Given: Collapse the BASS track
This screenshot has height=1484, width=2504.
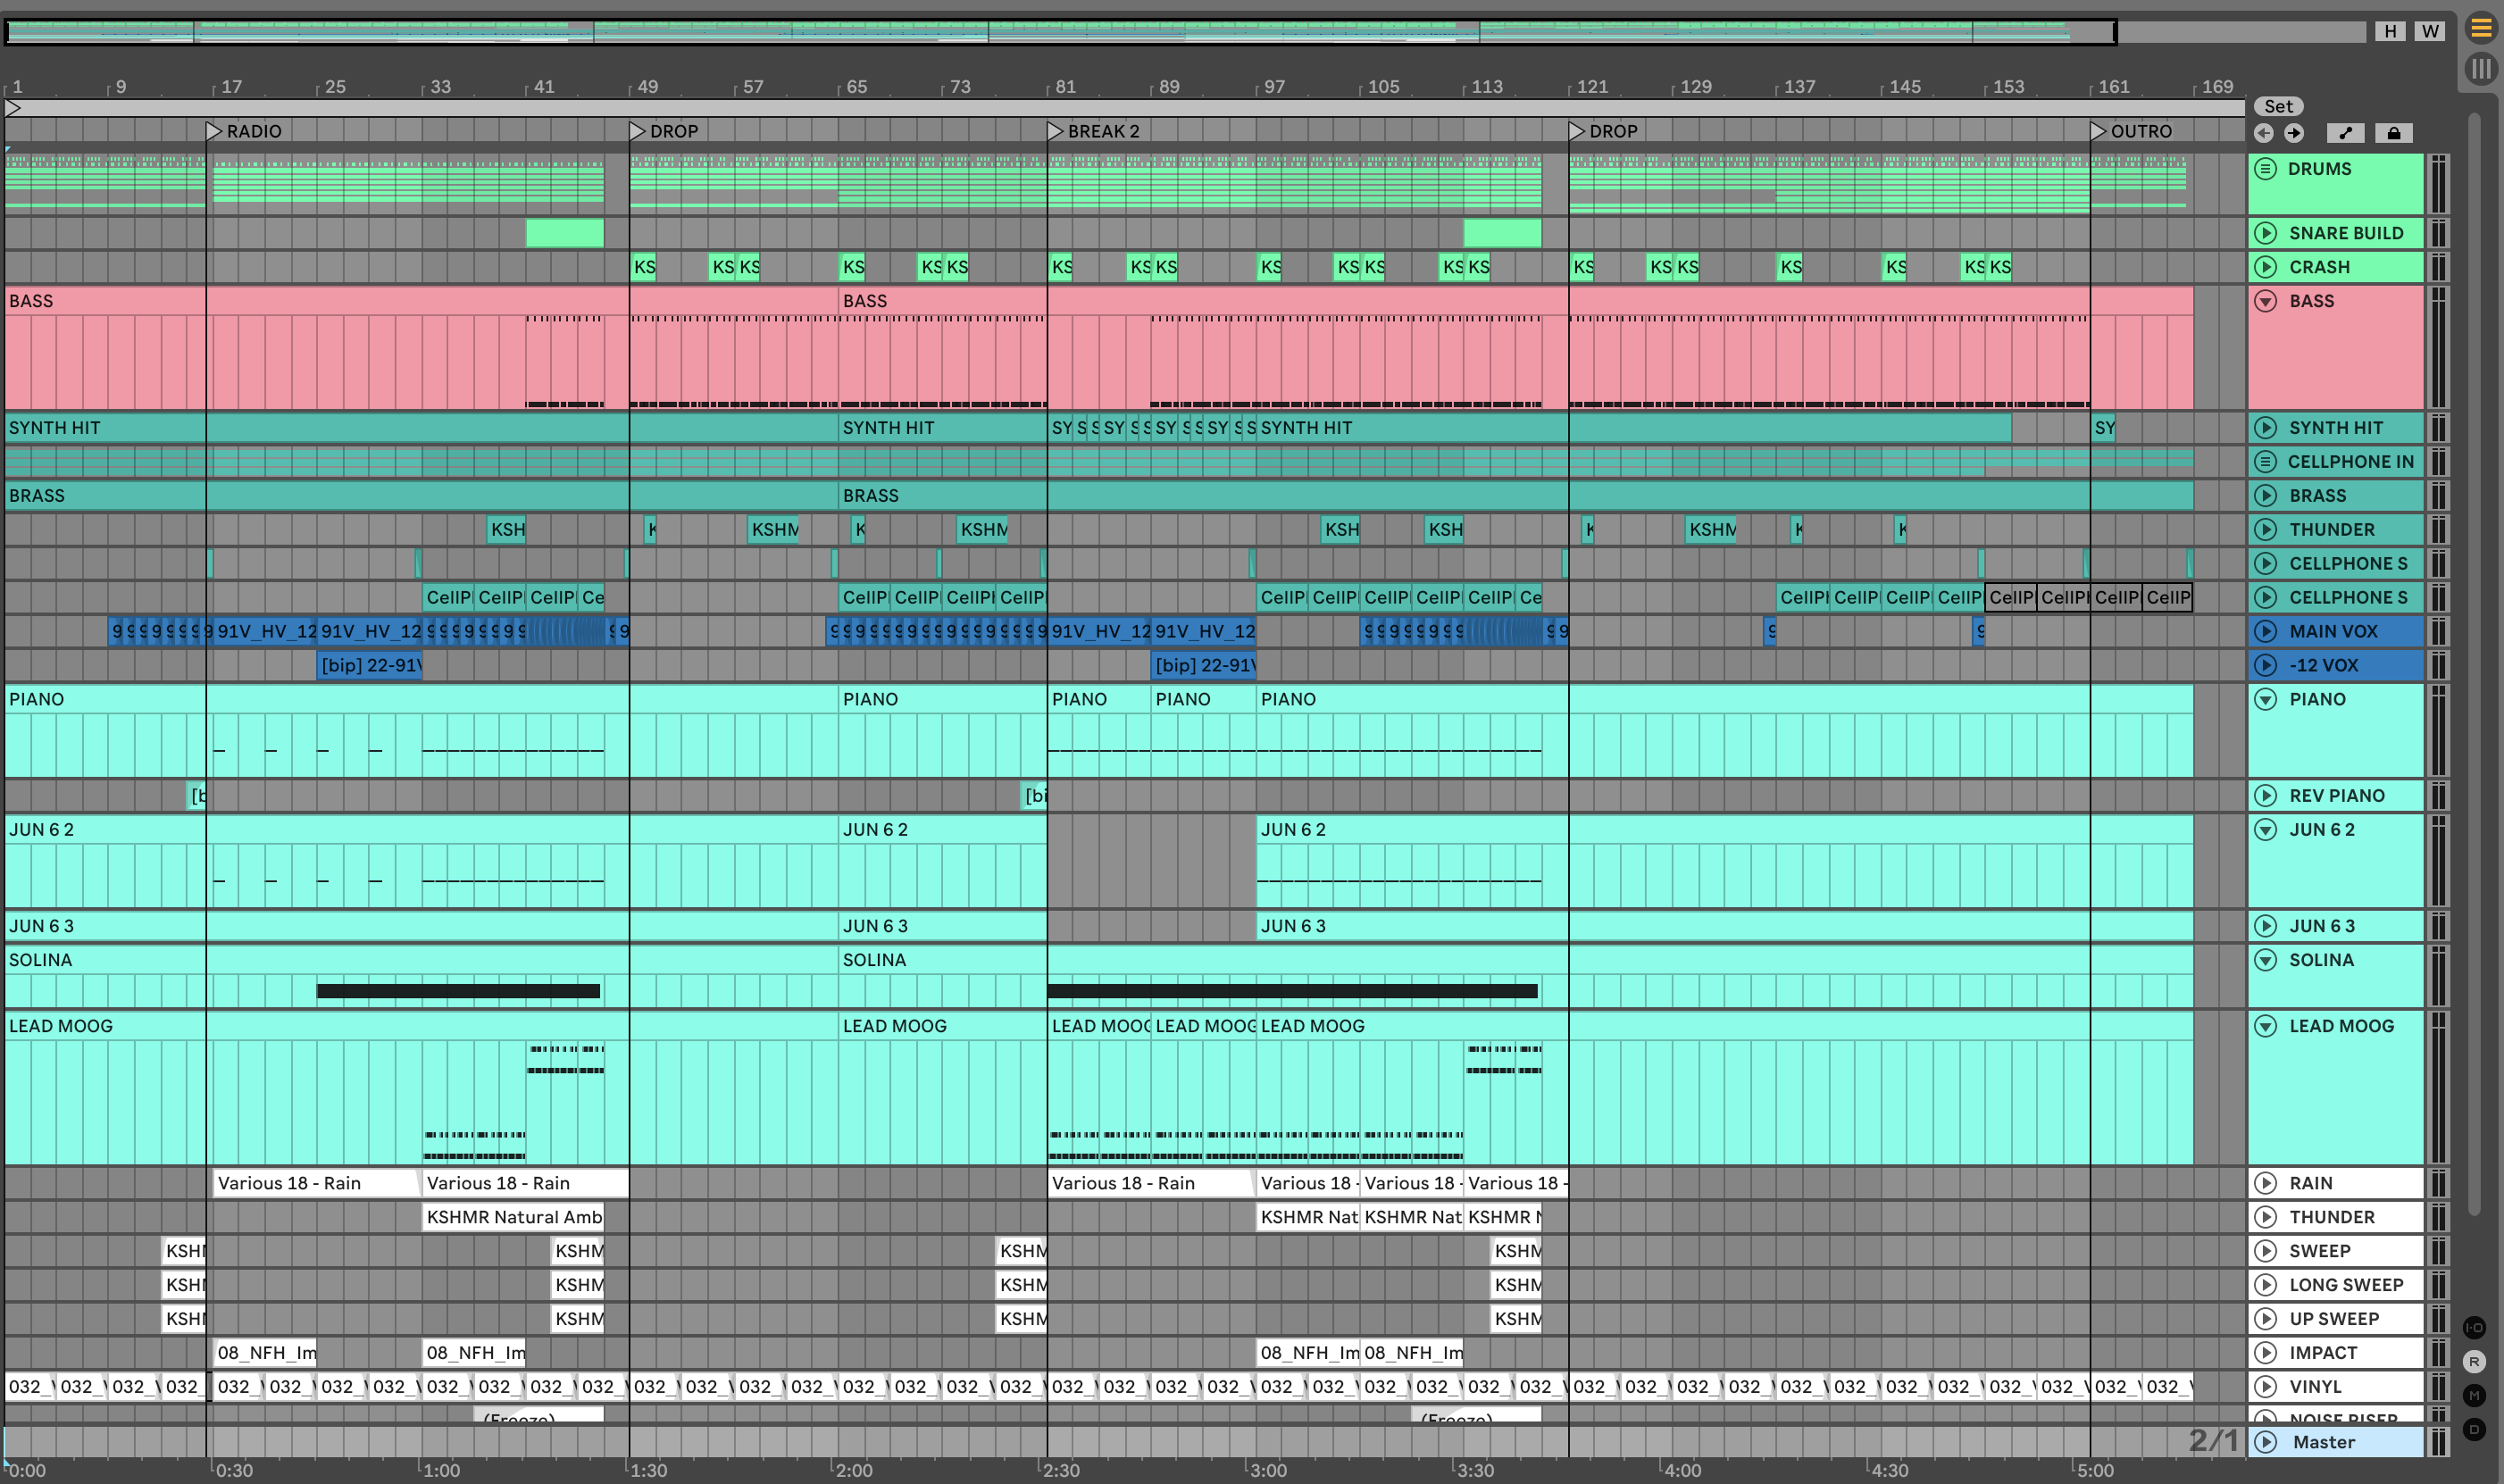Looking at the screenshot, I should tap(2266, 301).
